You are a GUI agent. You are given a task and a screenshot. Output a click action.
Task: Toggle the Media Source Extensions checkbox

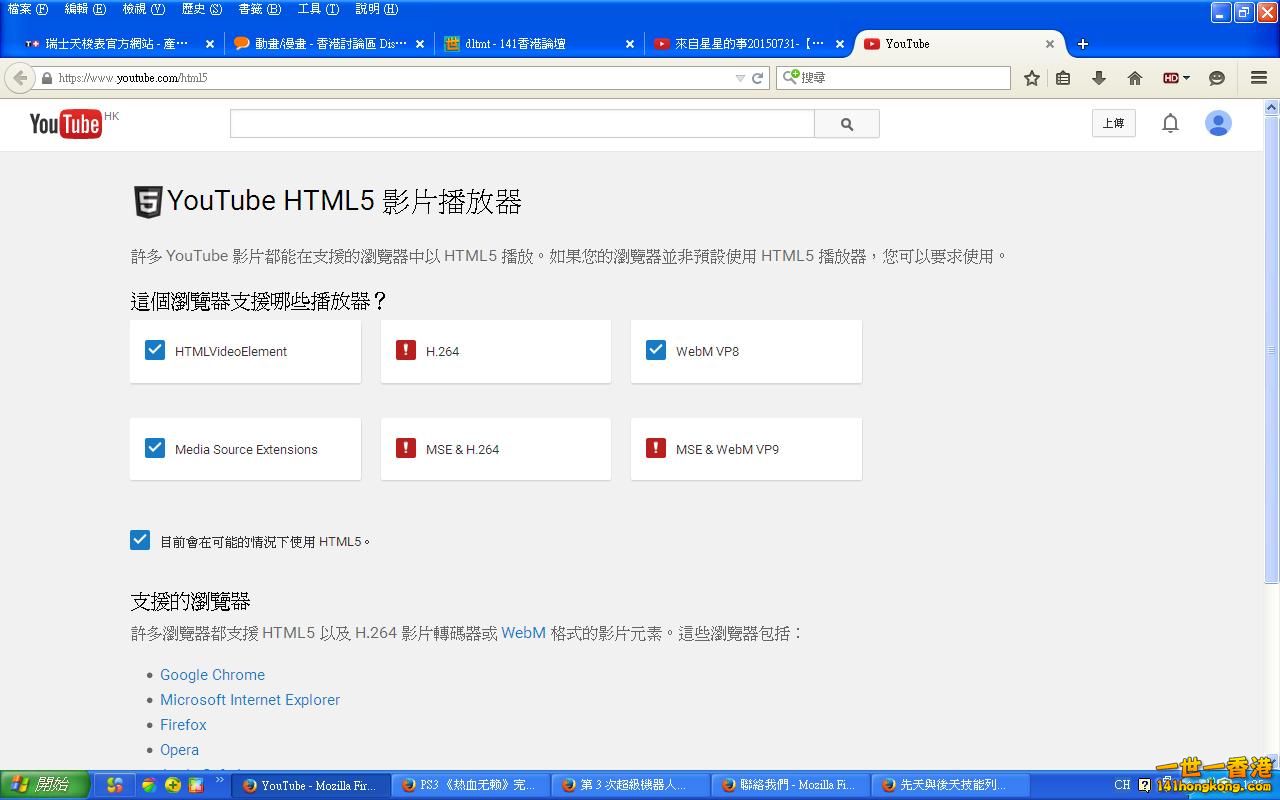pos(155,448)
